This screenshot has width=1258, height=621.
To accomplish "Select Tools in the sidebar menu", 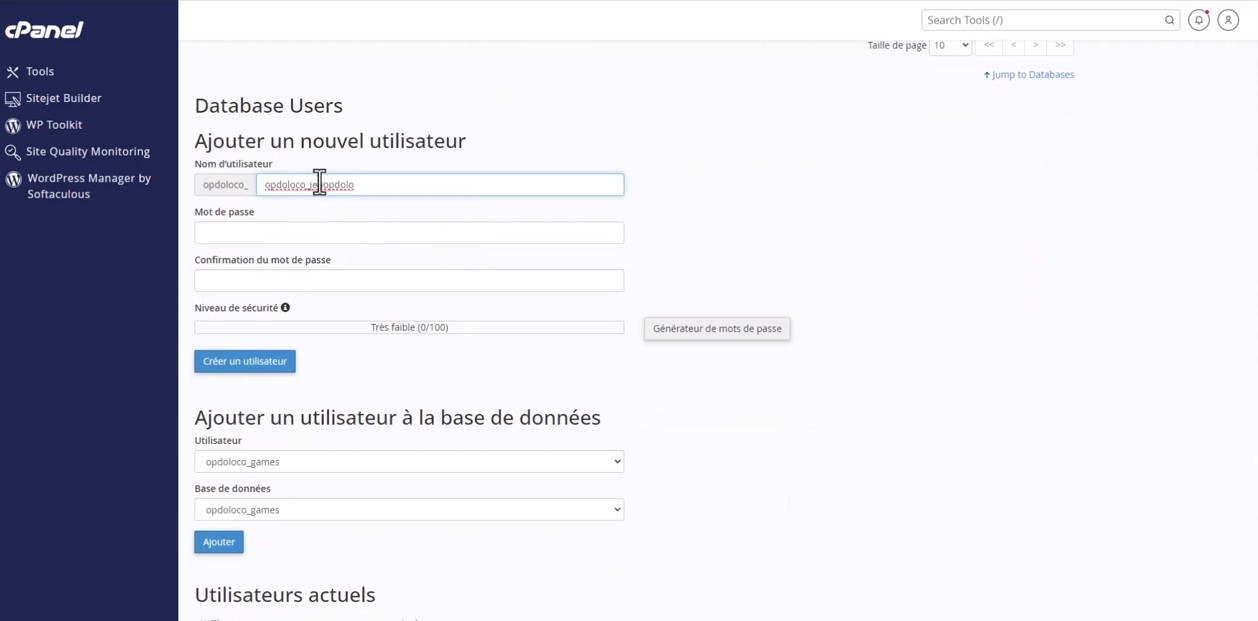I will (x=41, y=71).
